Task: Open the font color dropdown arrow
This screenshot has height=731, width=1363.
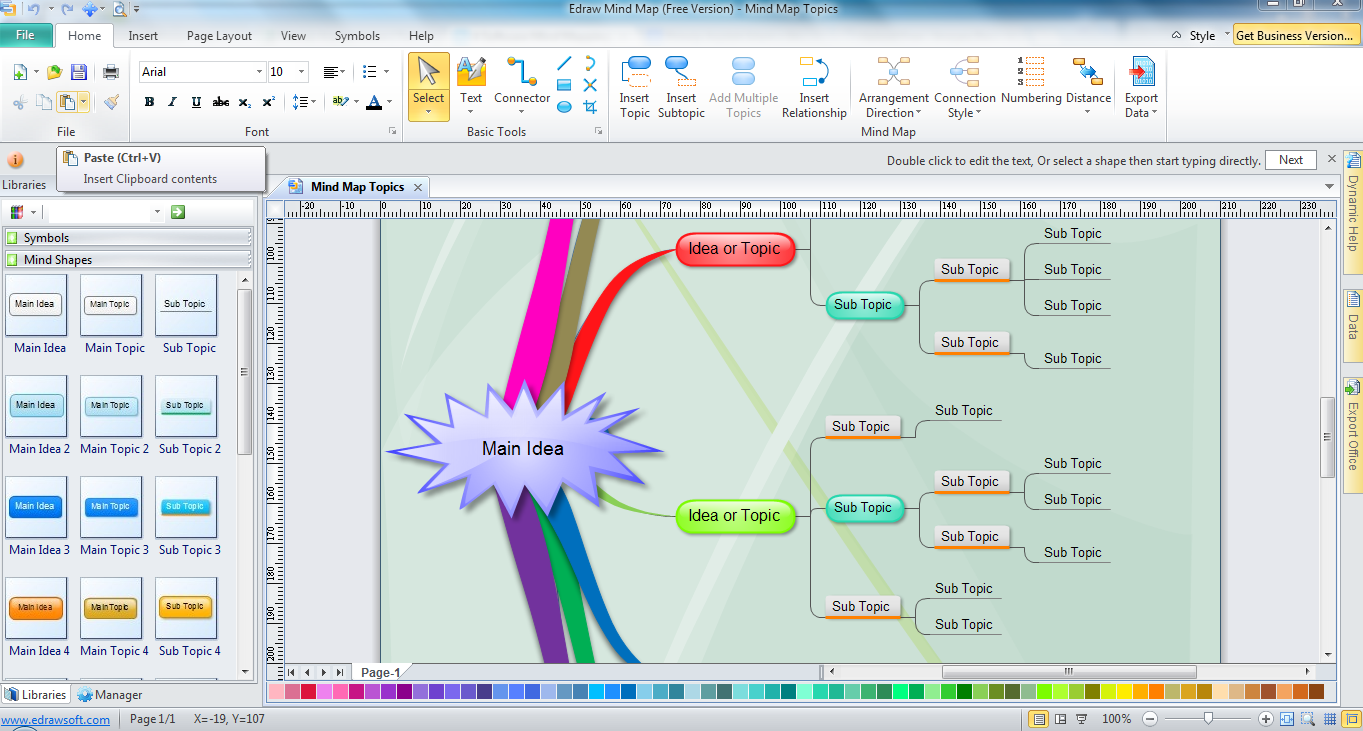Action: pyautogui.click(x=389, y=102)
